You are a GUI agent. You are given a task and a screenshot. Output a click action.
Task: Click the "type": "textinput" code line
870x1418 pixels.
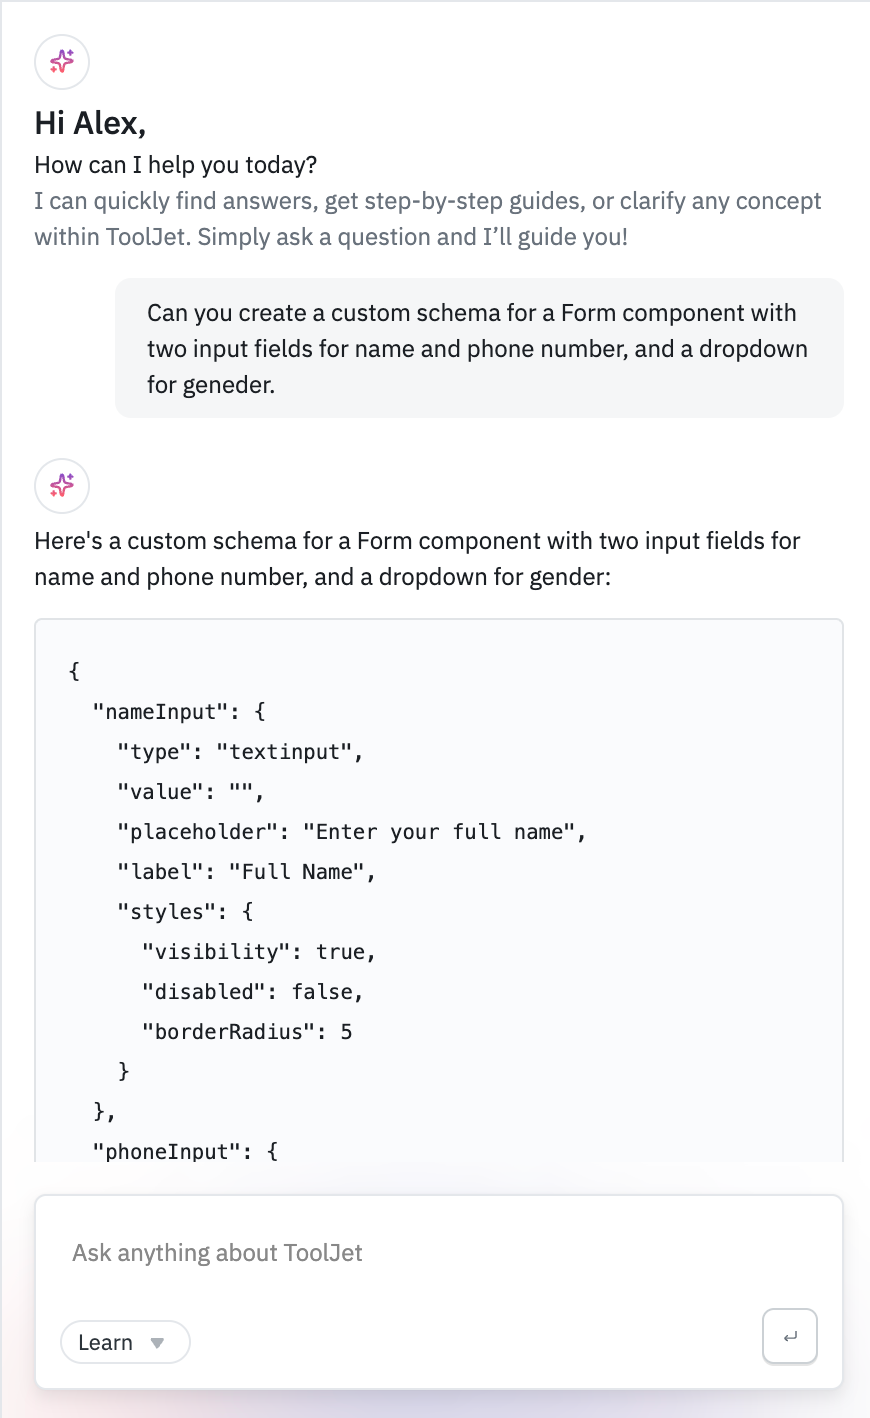(x=240, y=752)
